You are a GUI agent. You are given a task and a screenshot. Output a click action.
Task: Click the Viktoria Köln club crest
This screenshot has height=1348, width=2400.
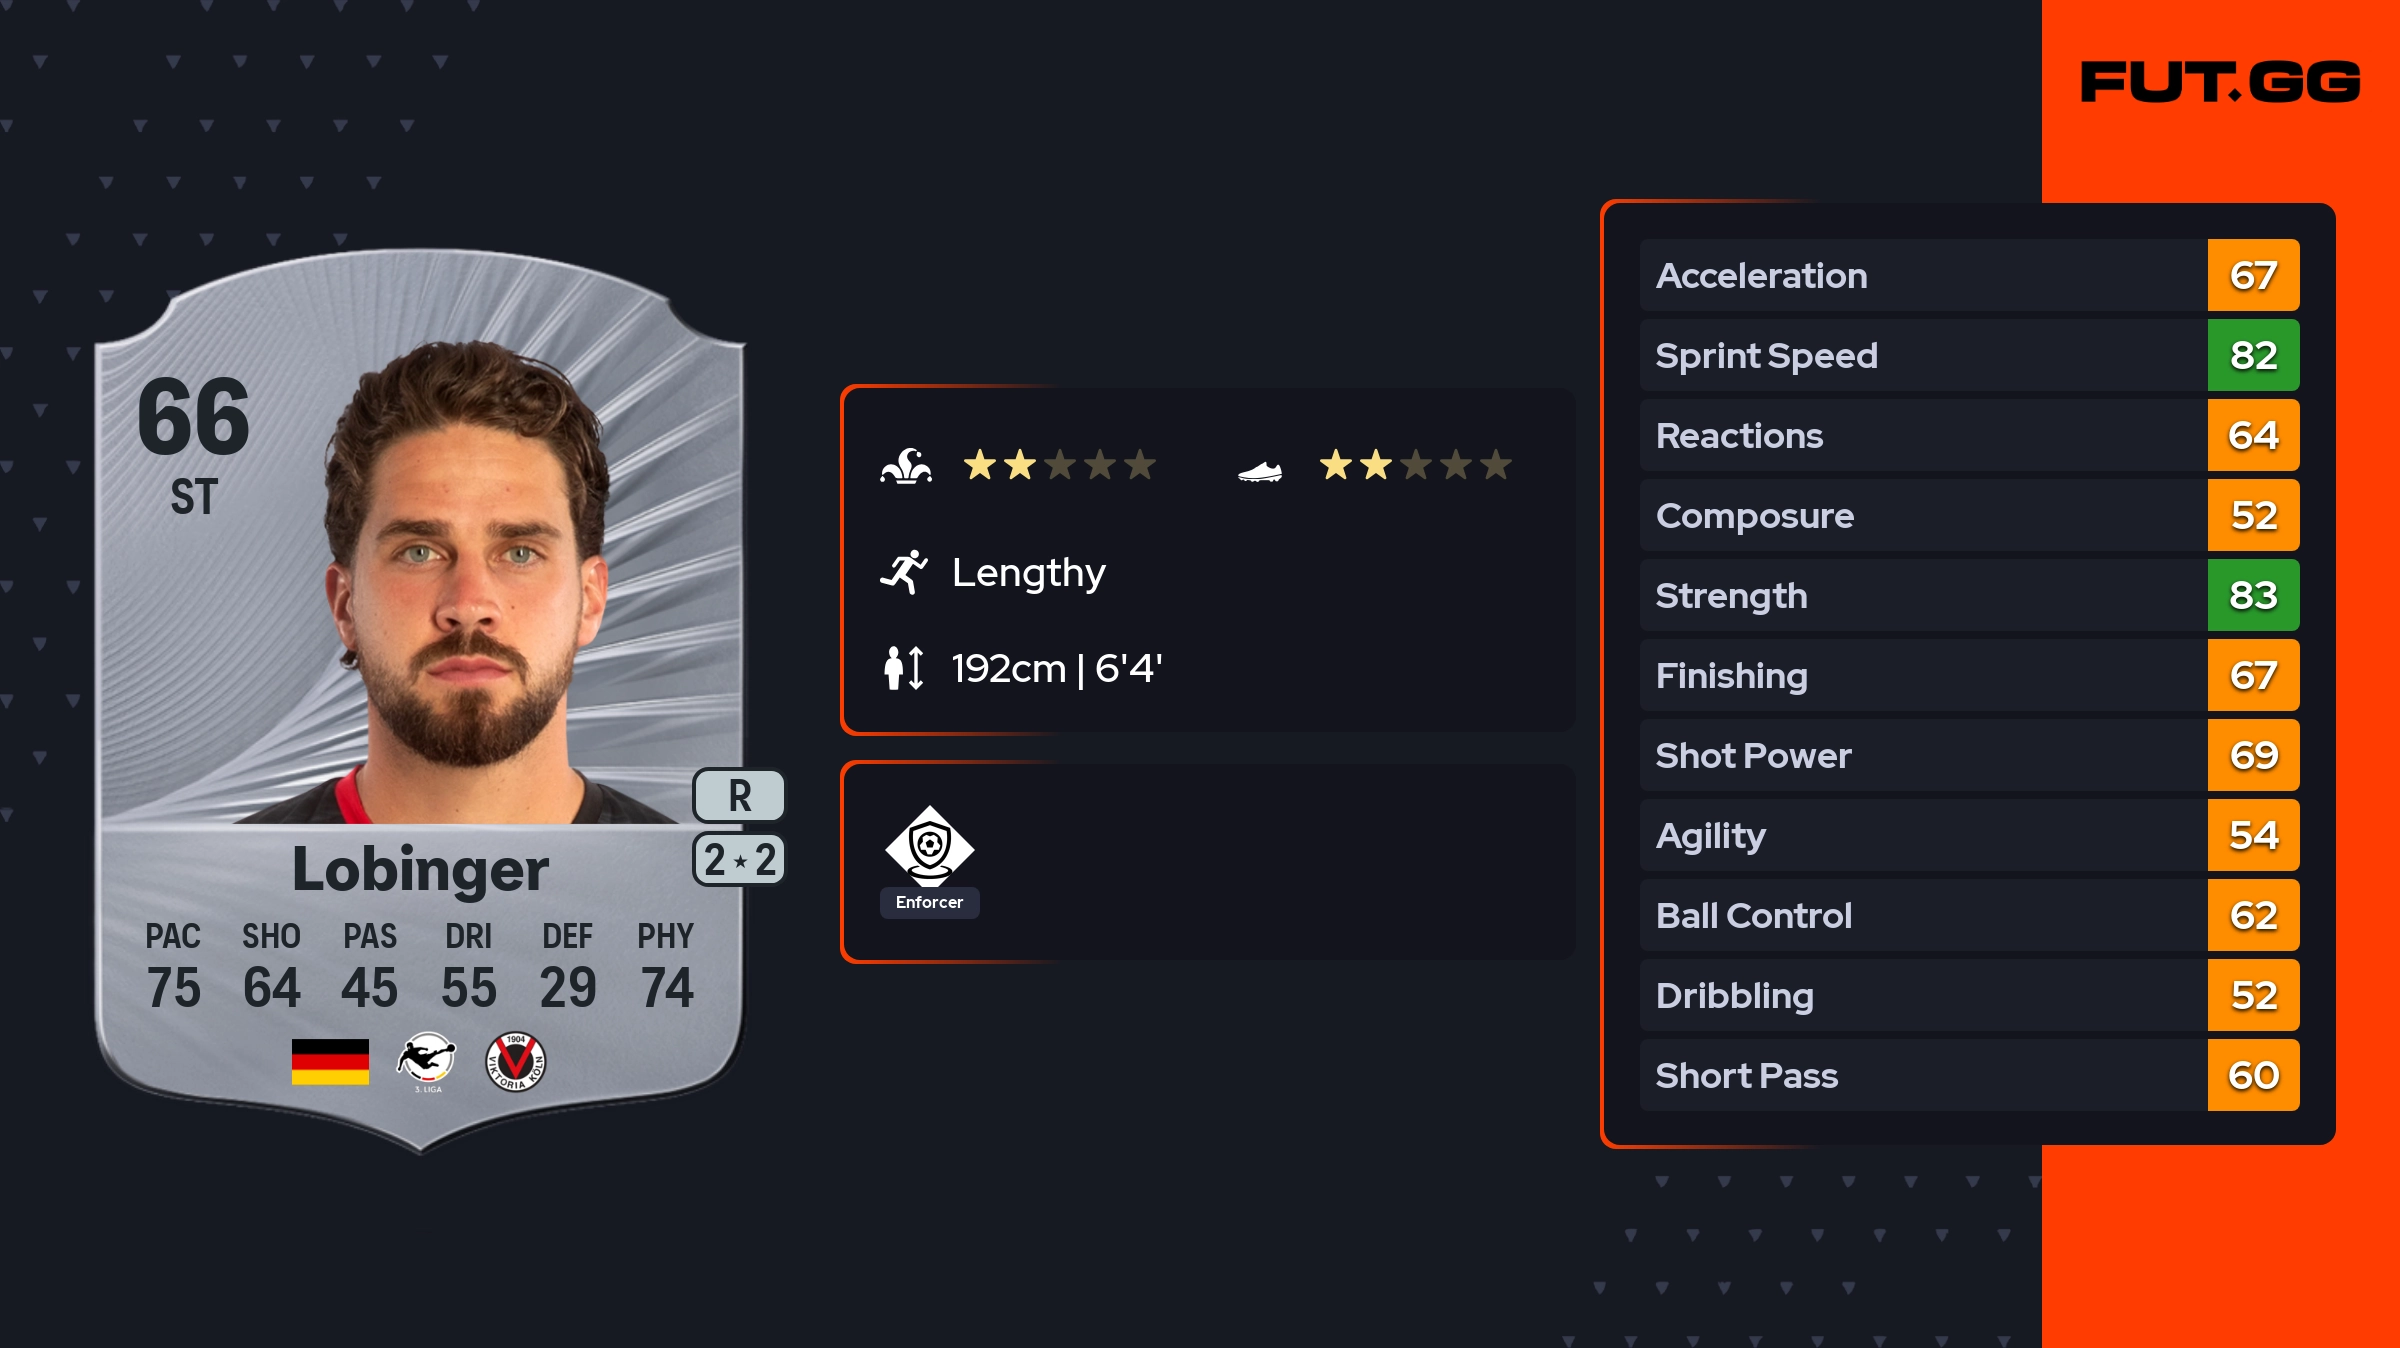[x=515, y=1061]
